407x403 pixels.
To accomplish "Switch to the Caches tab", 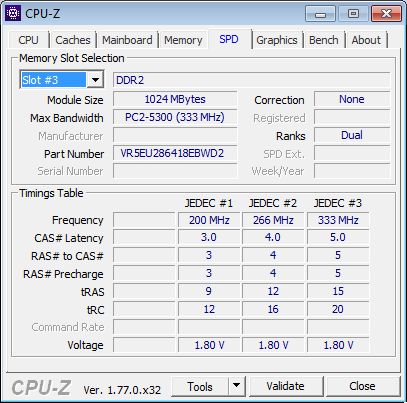I will coord(73,40).
